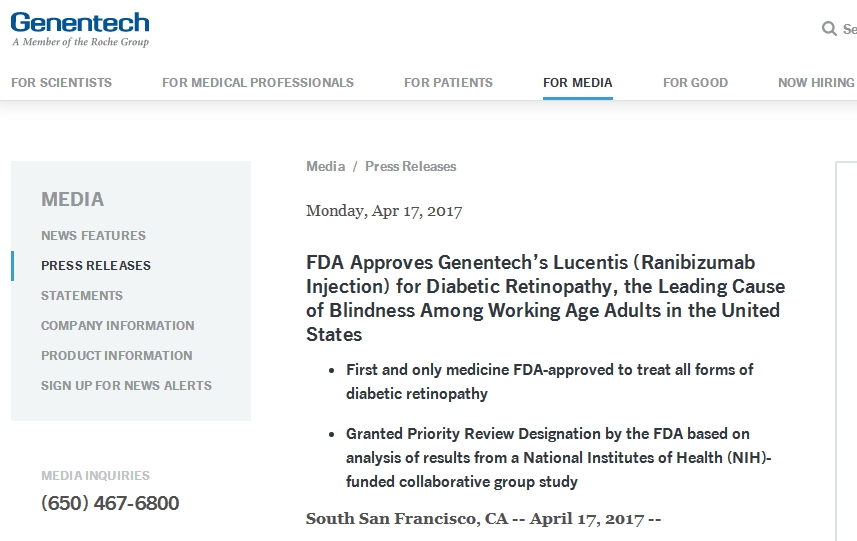Open the Now Hiring page

(816, 83)
